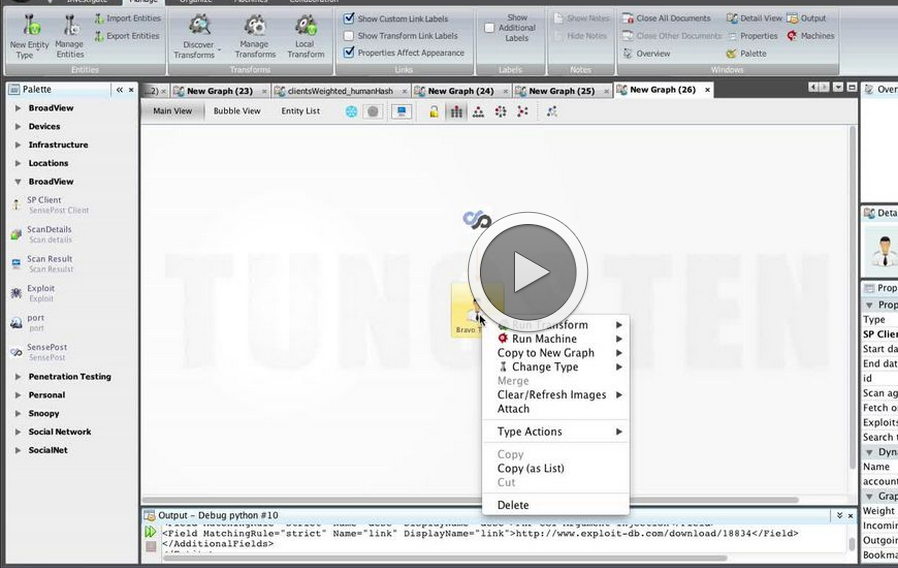The image size is (898, 568).
Task: Switch to the New Graph (24) tab
Action: 460,91
